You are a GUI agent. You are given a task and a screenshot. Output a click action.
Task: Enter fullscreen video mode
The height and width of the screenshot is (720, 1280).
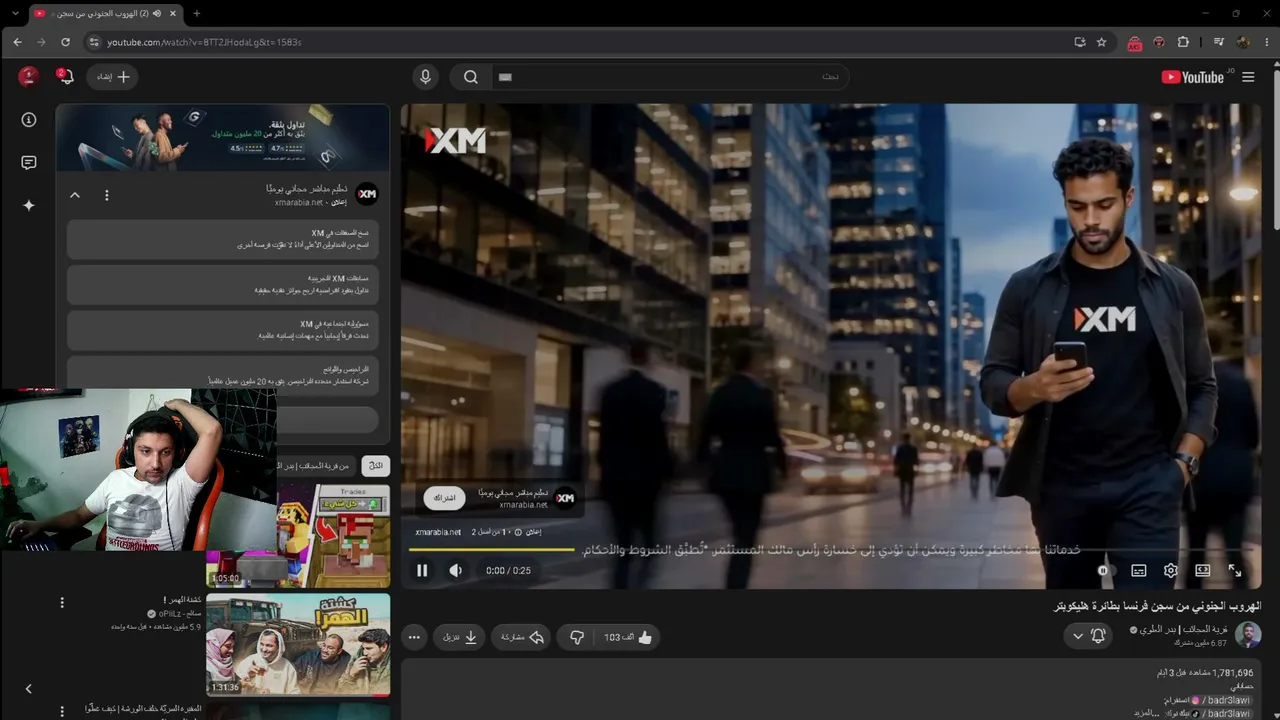pyautogui.click(x=1235, y=570)
